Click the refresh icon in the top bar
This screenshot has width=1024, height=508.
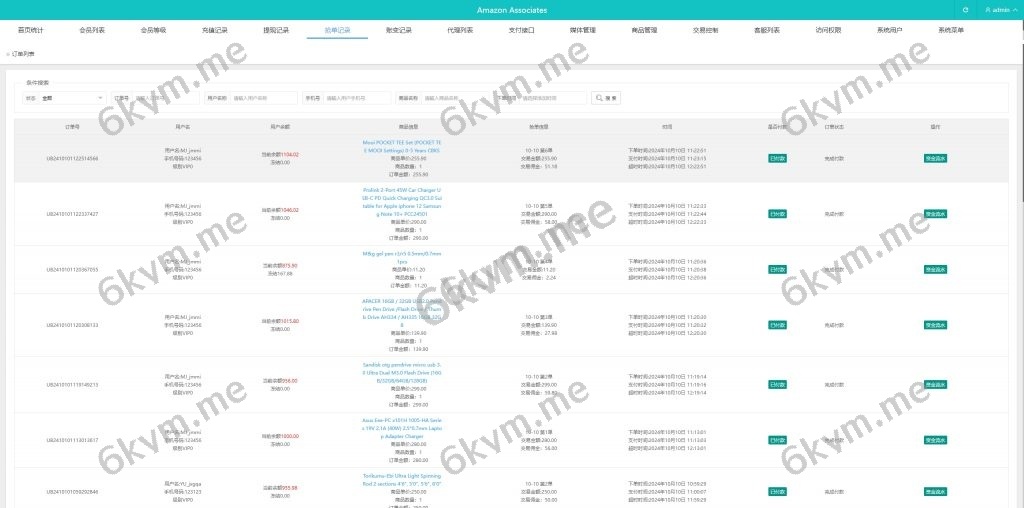(x=965, y=10)
